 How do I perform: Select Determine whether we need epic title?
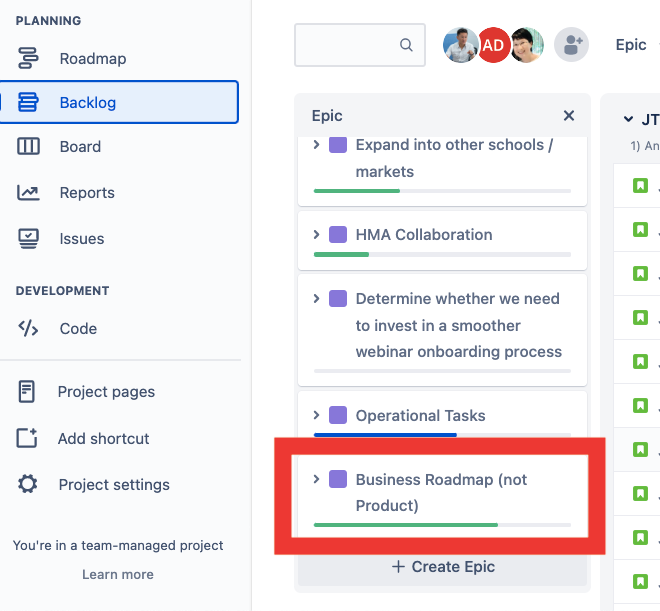[459, 325]
